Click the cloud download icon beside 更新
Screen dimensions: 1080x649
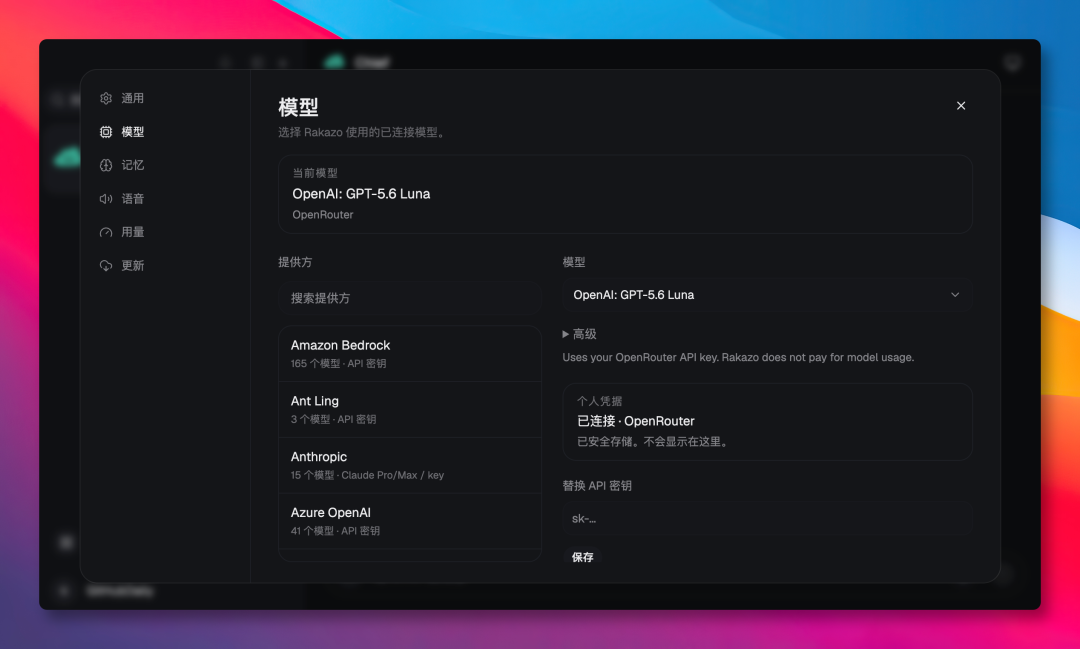click(x=106, y=265)
